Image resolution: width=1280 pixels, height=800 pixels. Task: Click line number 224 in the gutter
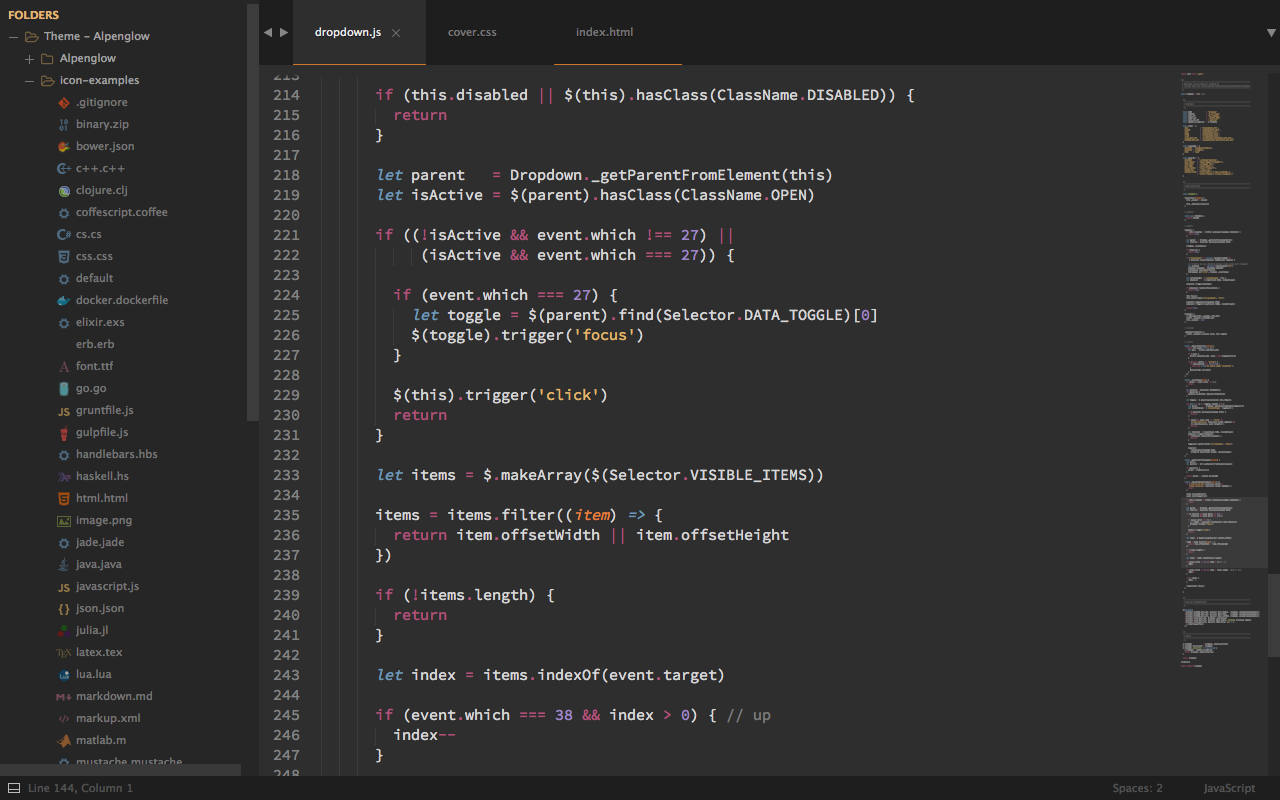[286, 295]
